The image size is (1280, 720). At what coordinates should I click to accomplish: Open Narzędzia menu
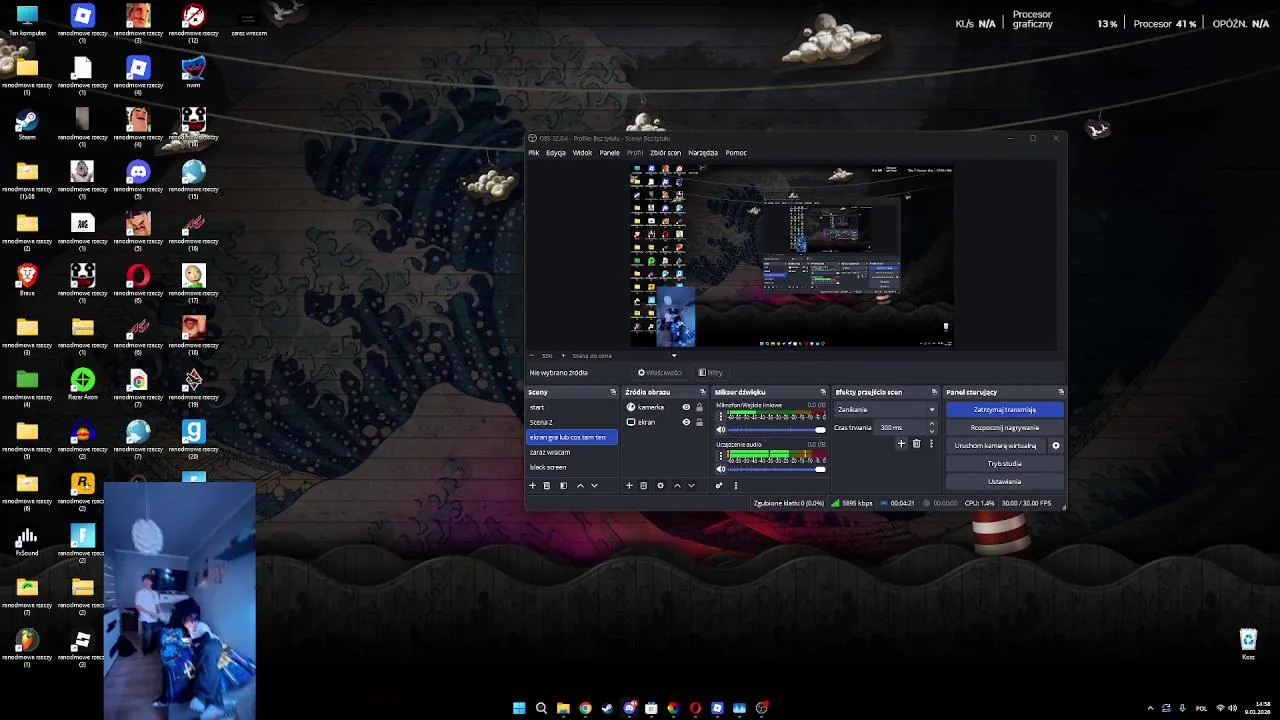tap(703, 153)
